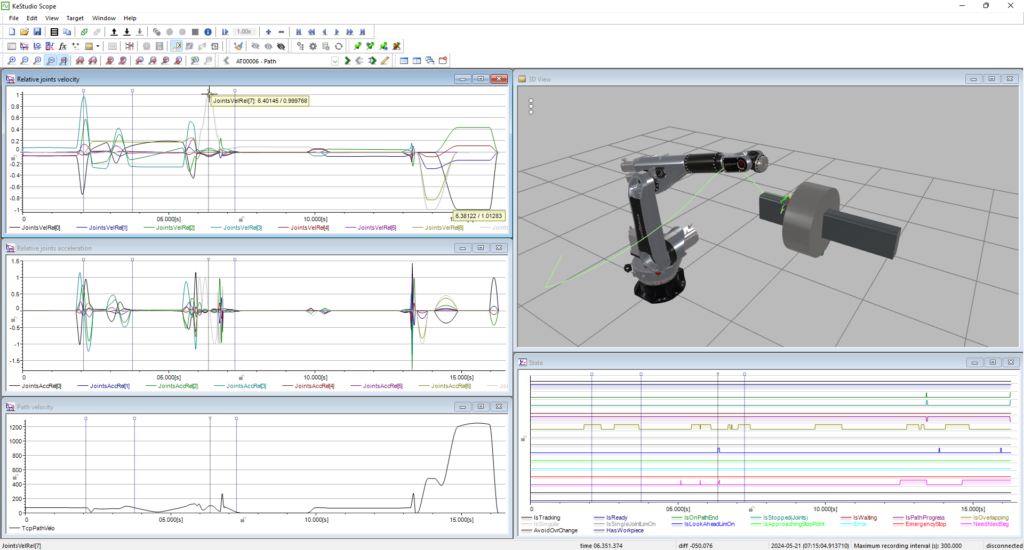Click the stop square playback icon
1024x550 pixels.
[195, 31]
